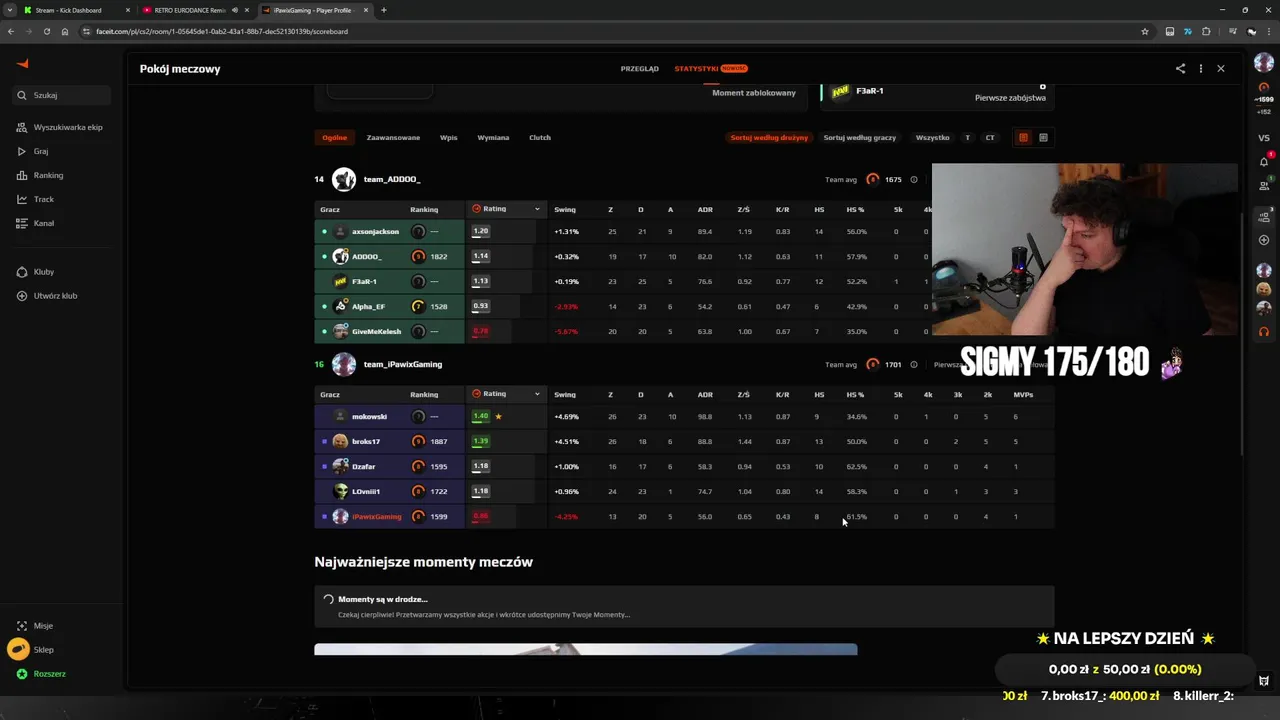Open the Kluby section
1280x720 pixels.
coord(36,271)
